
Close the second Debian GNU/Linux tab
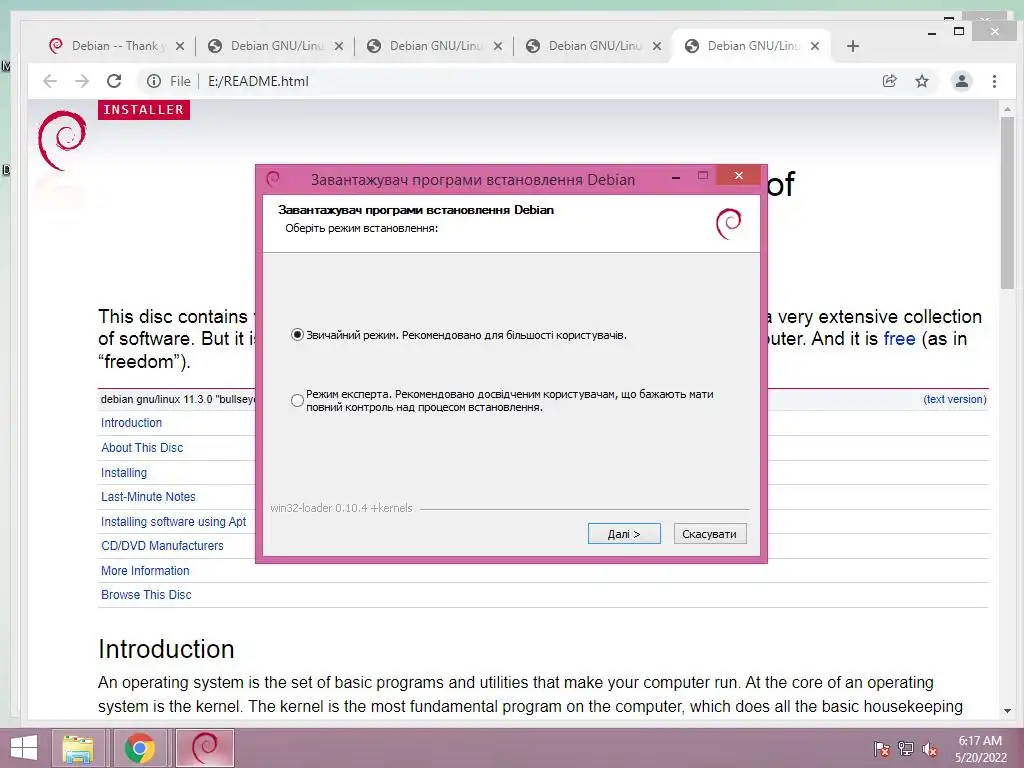click(339, 46)
